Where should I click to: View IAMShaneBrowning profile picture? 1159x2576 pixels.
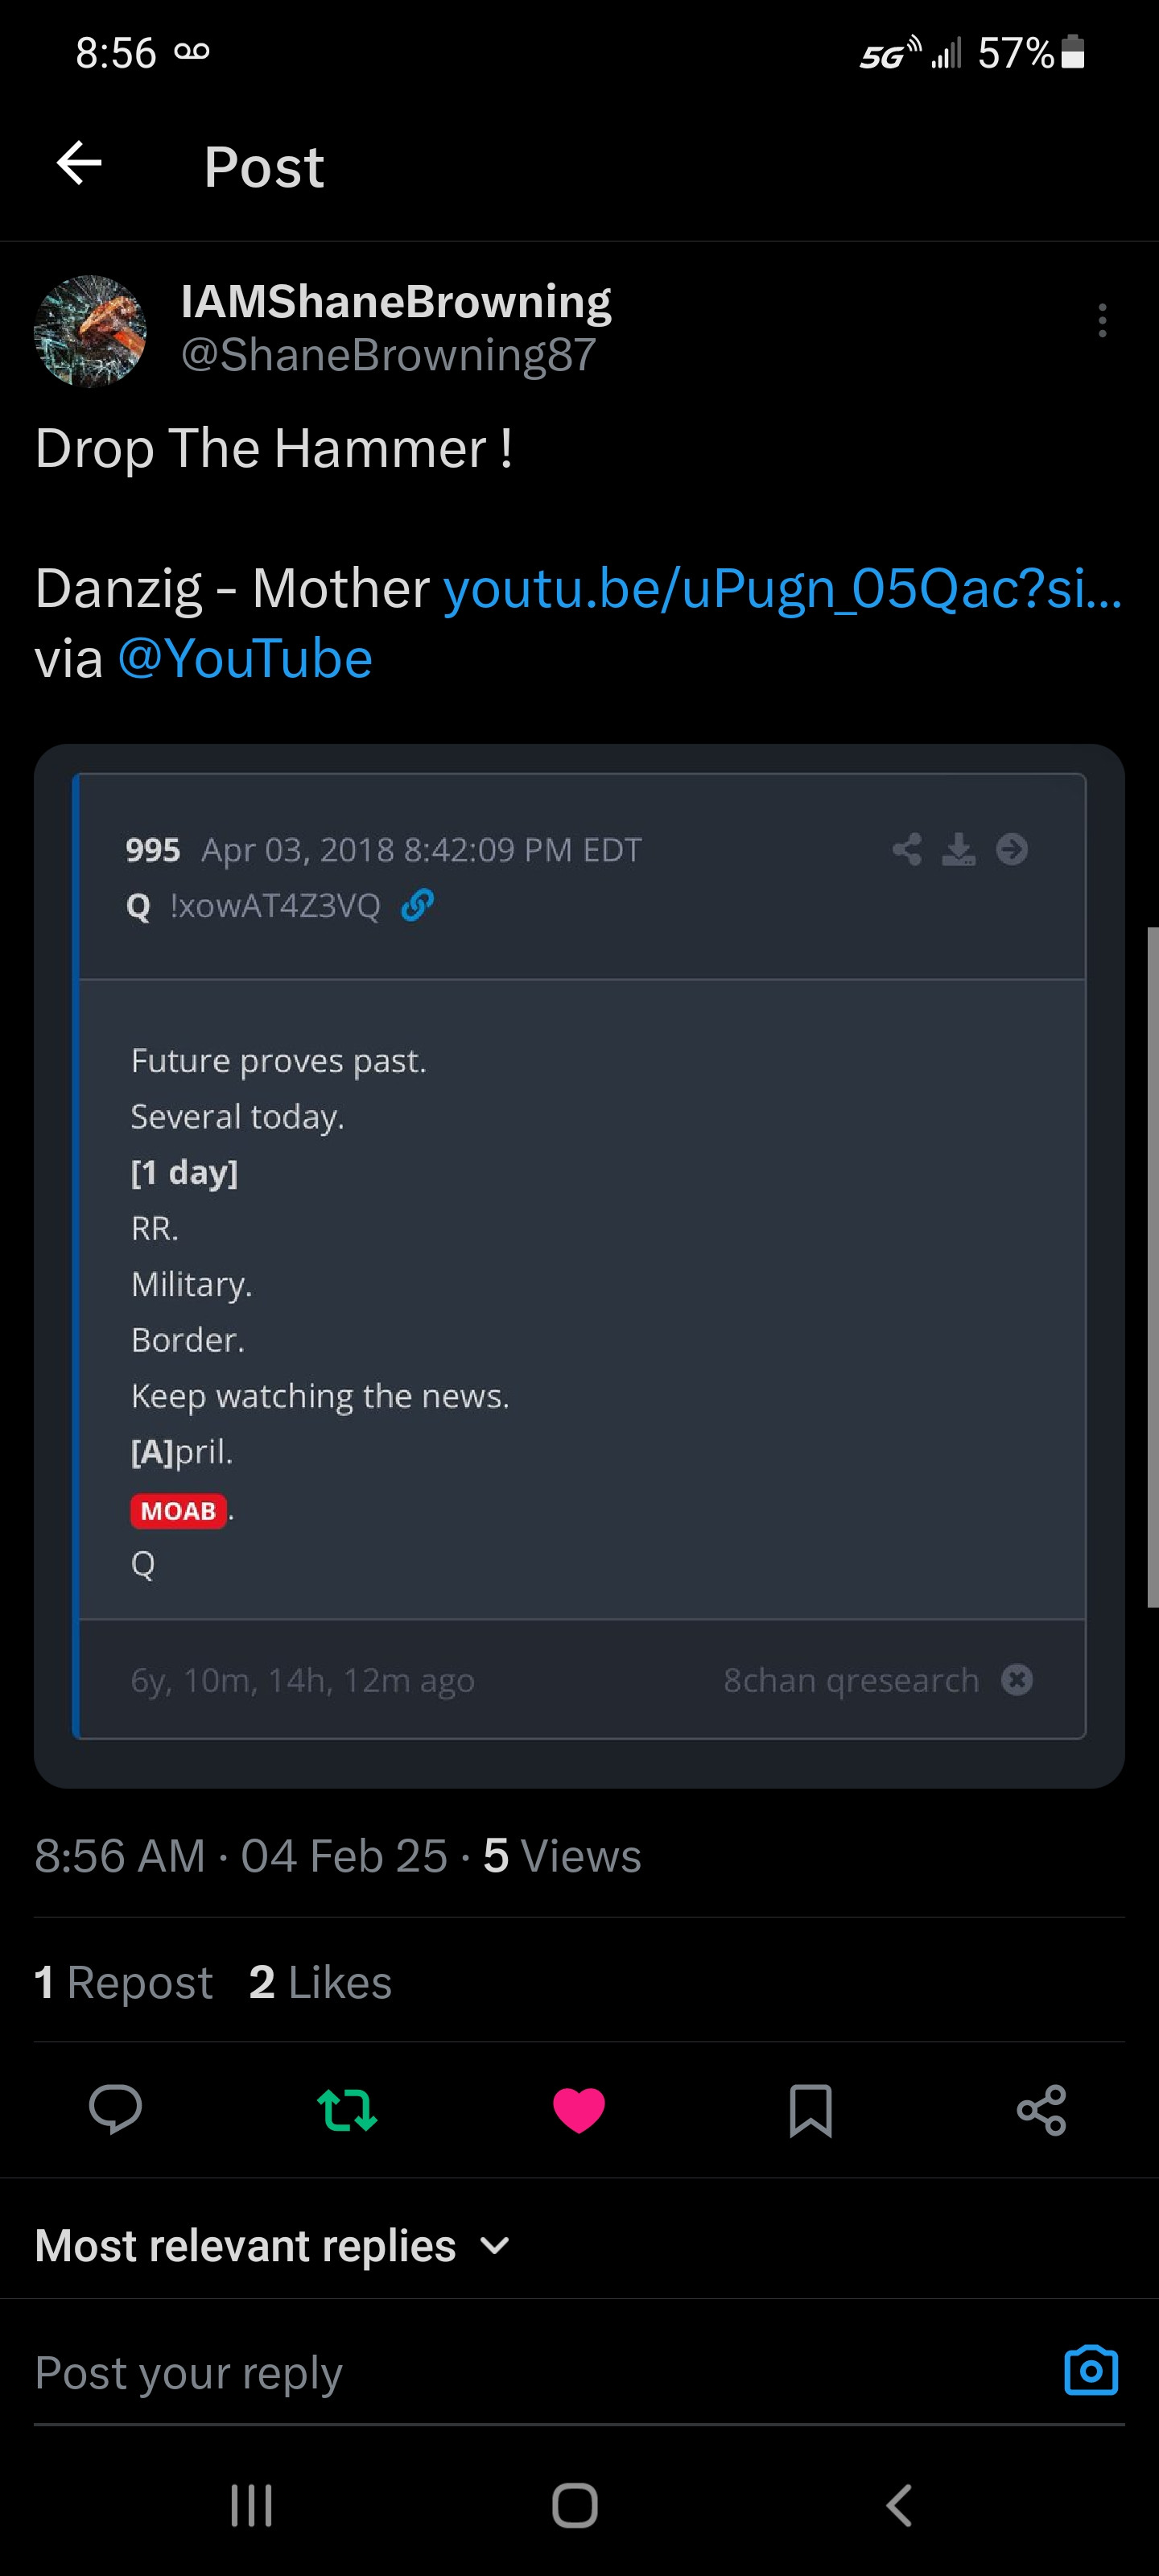pyautogui.click(x=90, y=331)
